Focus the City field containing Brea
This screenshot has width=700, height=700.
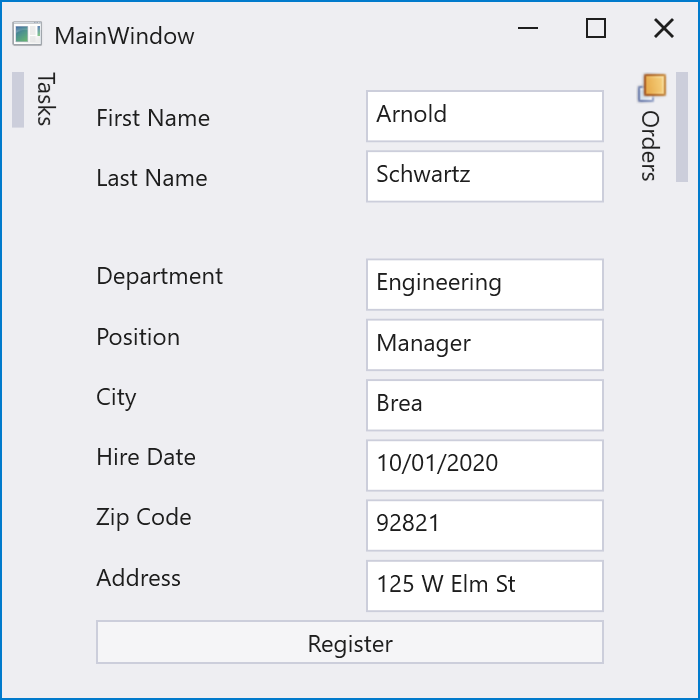point(485,404)
